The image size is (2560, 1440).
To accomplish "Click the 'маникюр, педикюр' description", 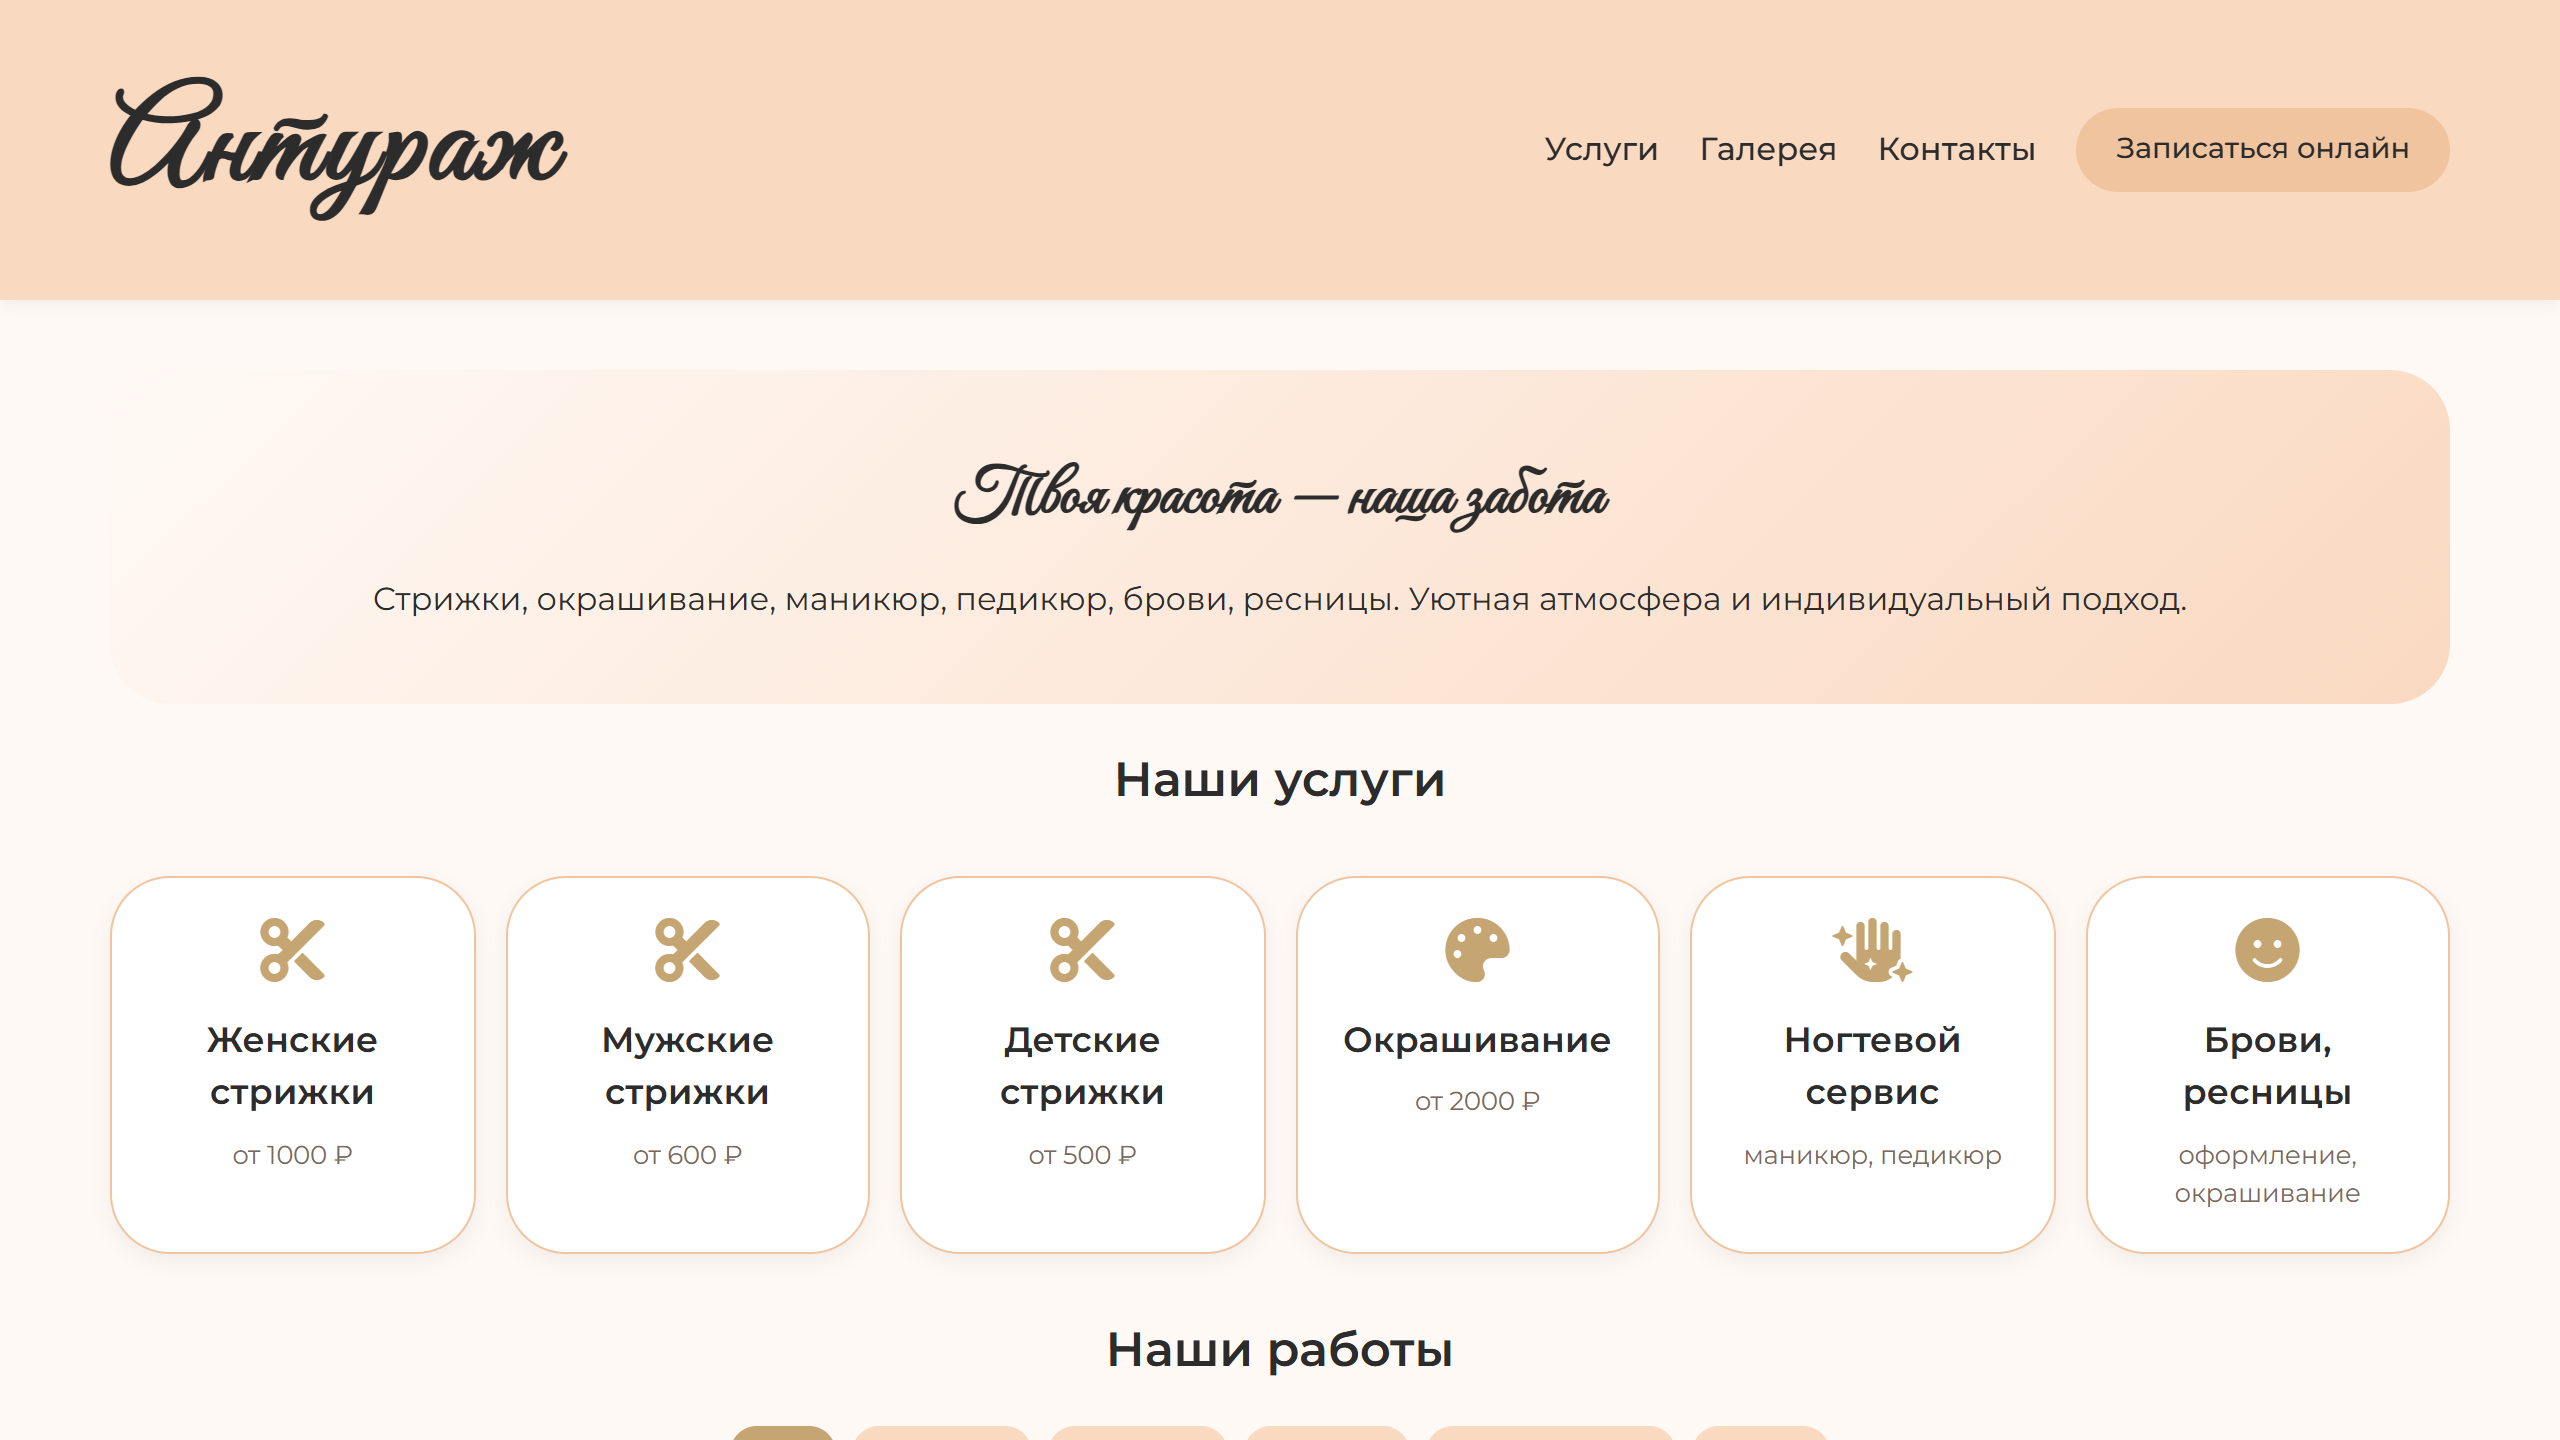I will click(x=1872, y=1156).
